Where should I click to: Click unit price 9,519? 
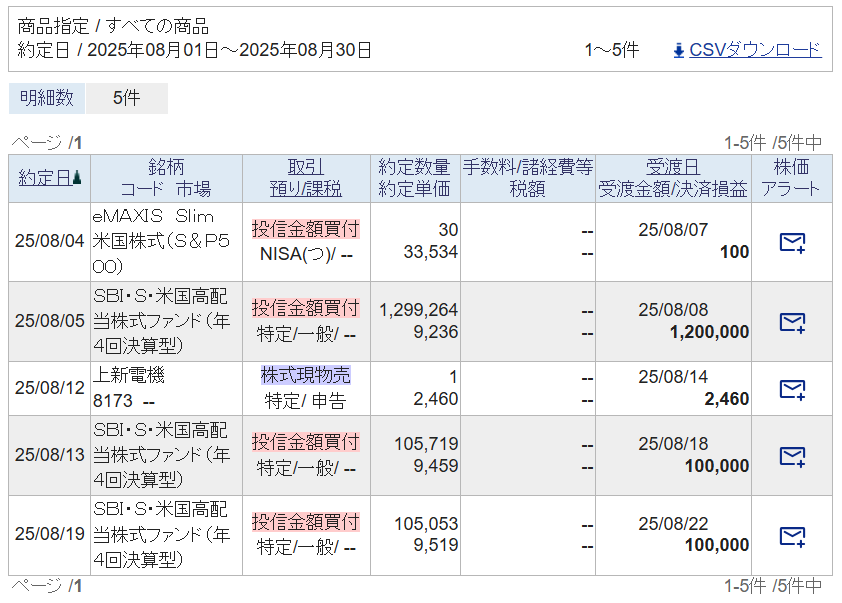[x=435, y=545]
